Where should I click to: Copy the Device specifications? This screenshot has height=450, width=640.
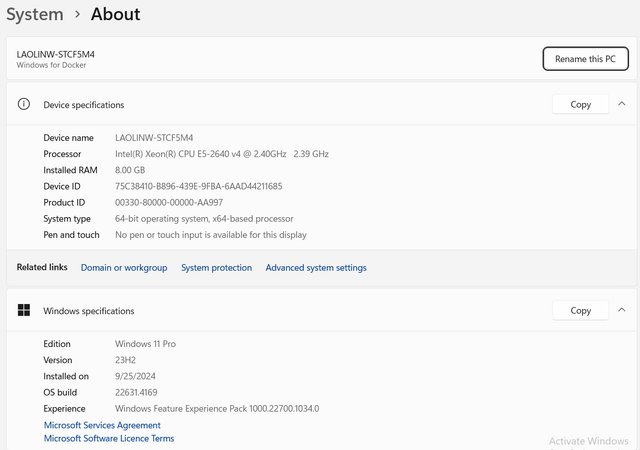(580, 105)
